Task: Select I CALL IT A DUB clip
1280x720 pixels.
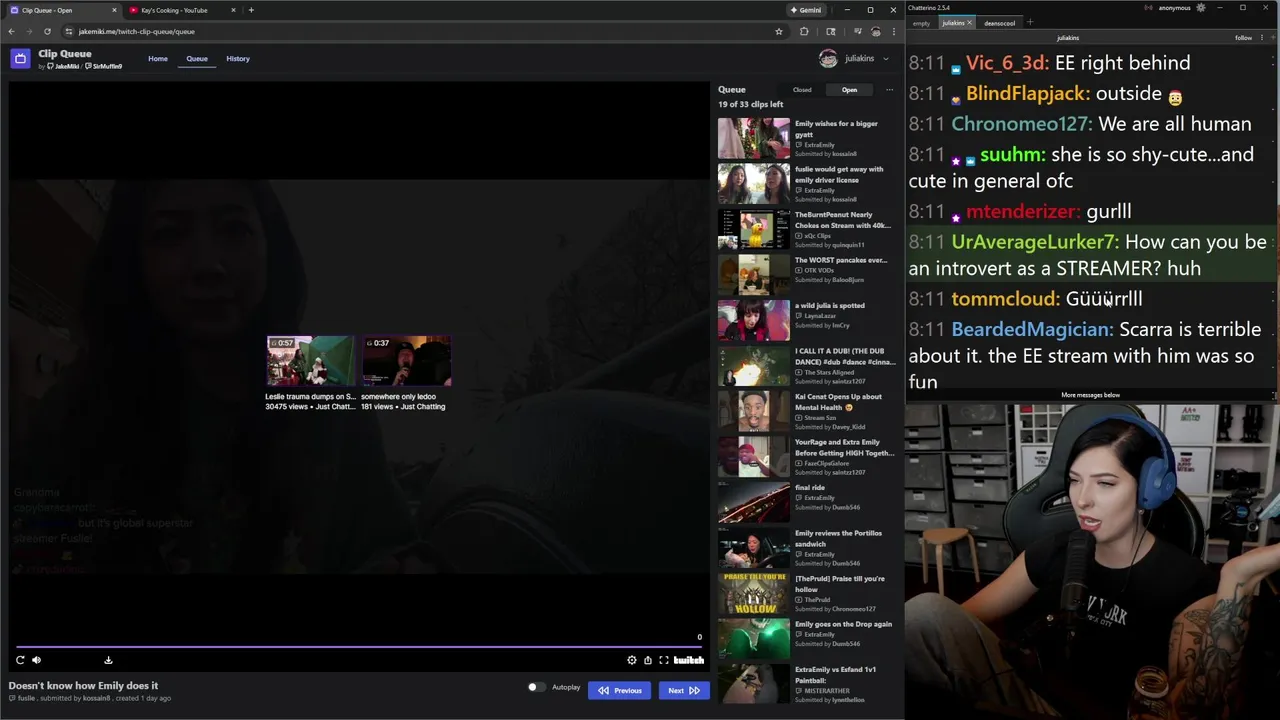Action: (806, 365)
